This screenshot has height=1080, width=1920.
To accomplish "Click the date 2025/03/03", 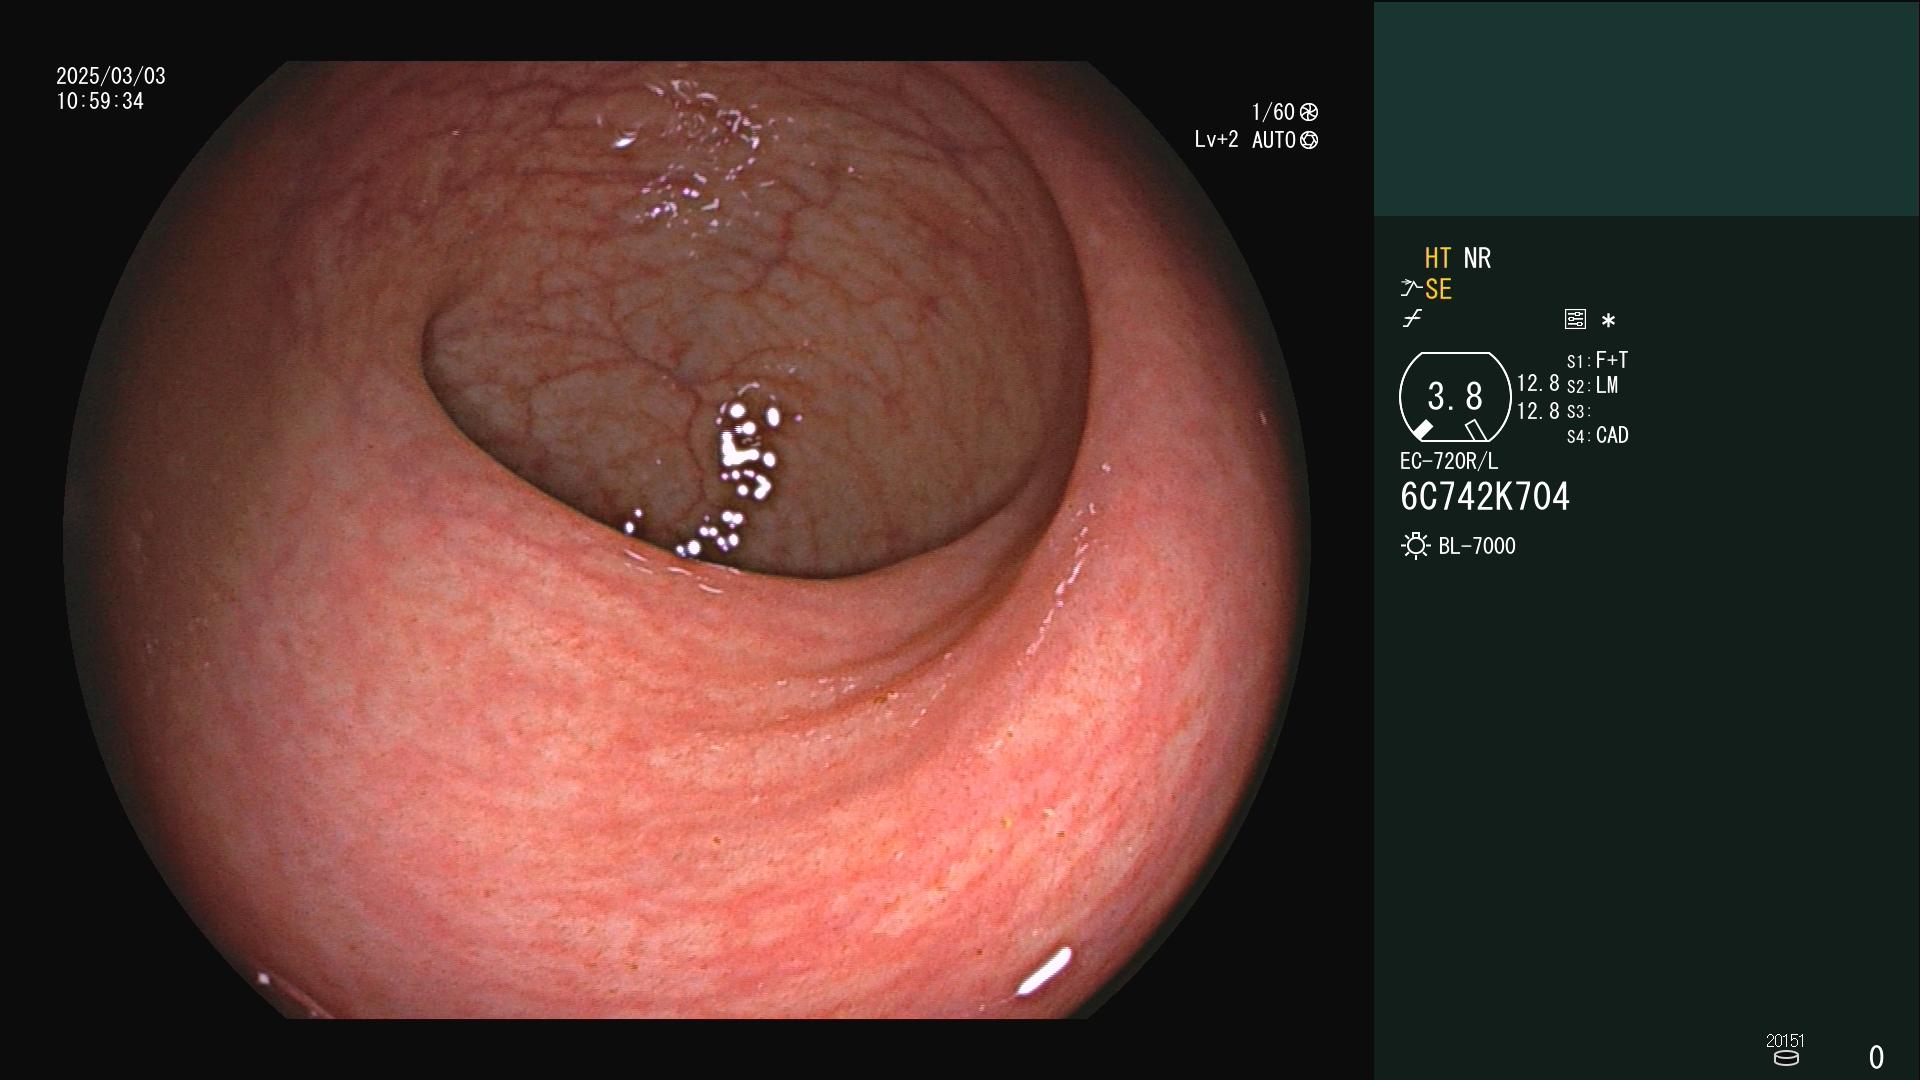I will pos(111,76).
